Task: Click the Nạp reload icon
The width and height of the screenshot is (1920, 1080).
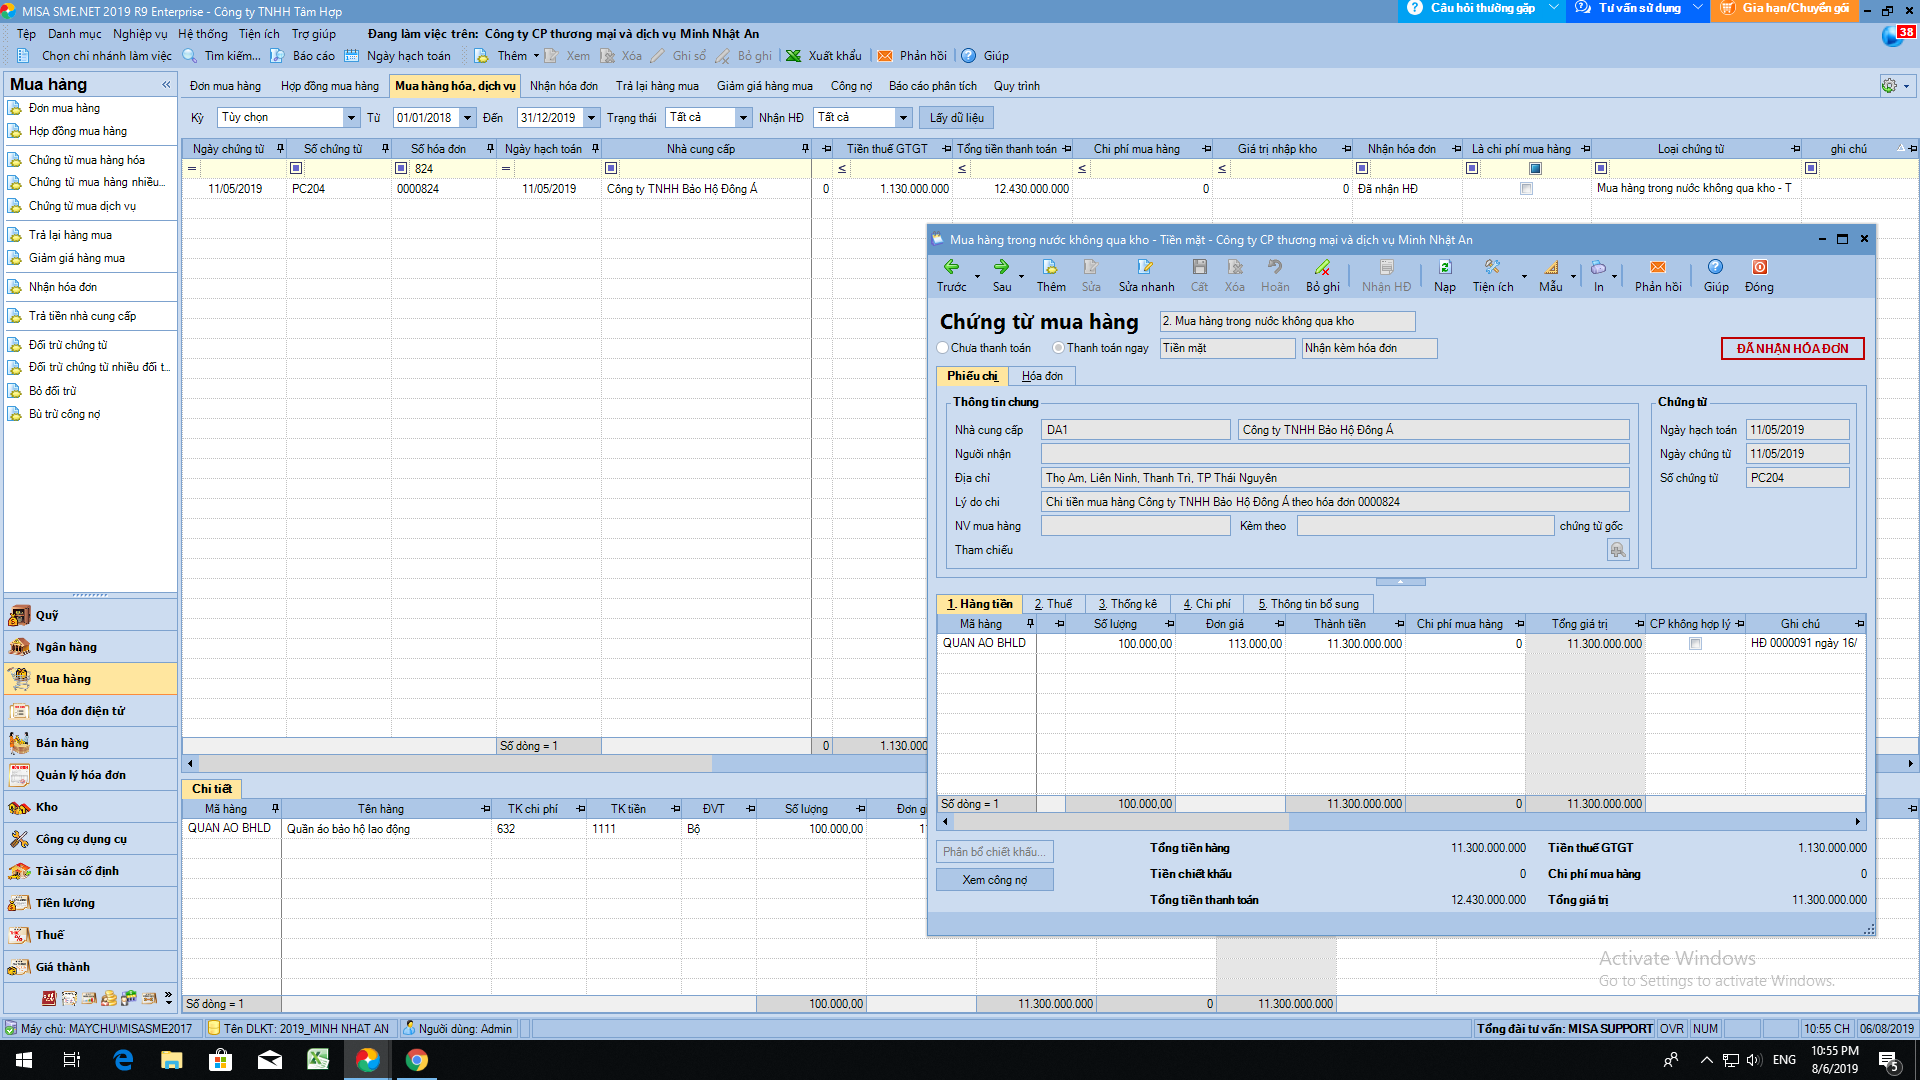Action: [x=1444, y=268]
